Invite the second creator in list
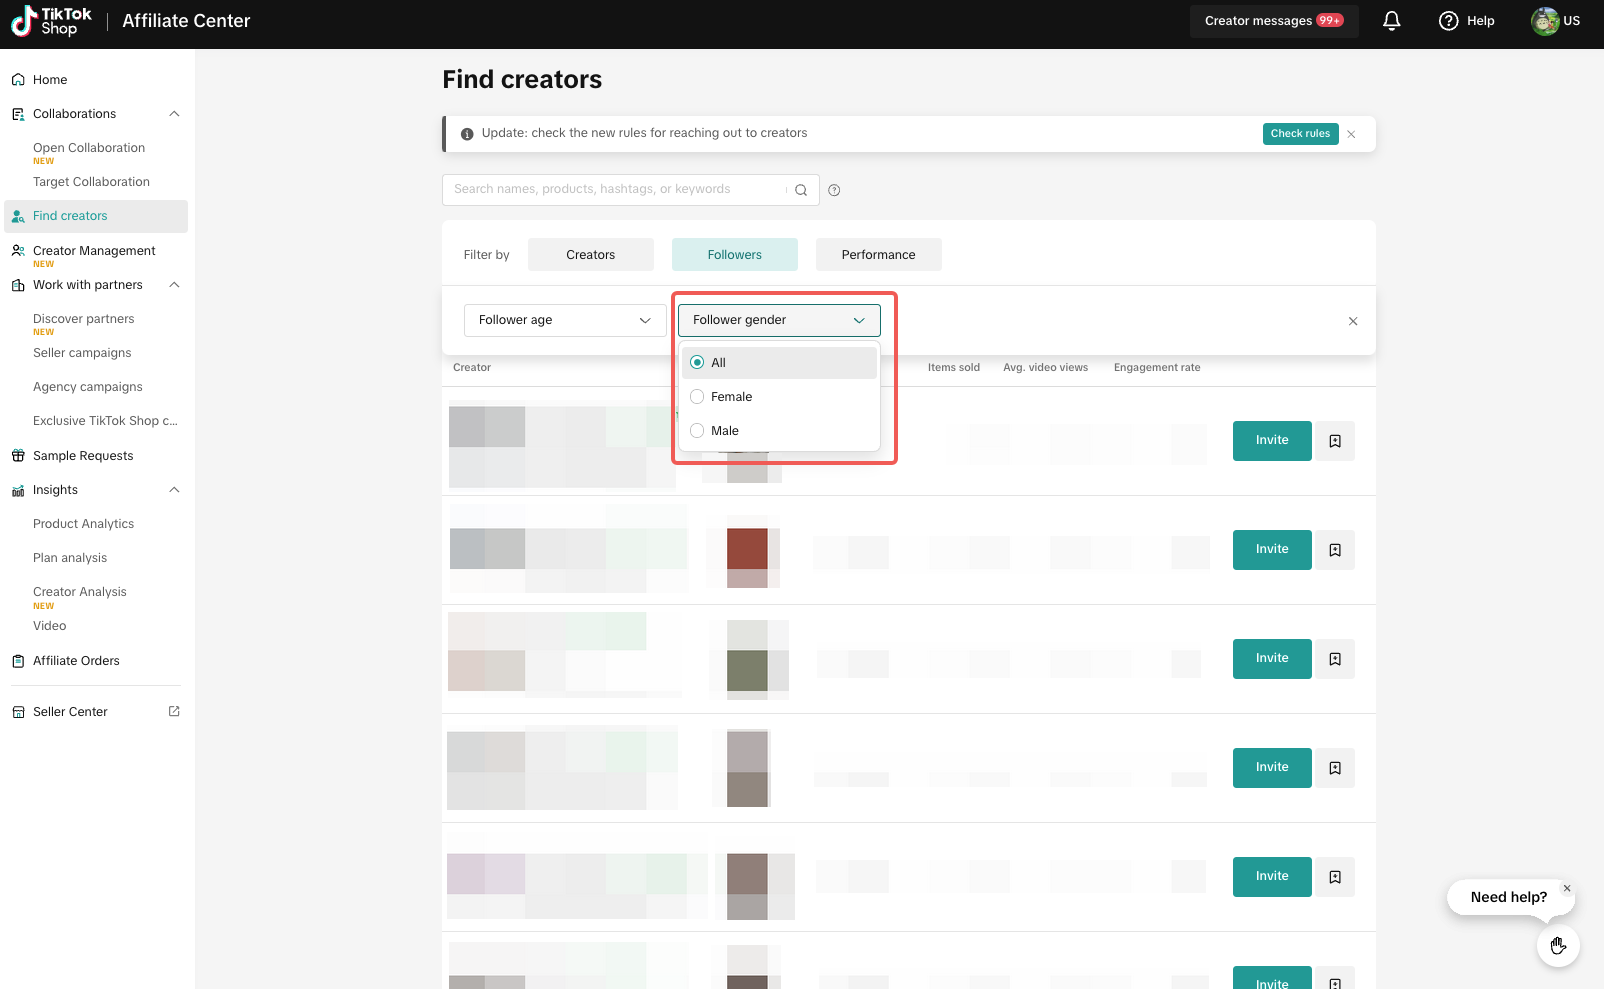This screenshot has height=989, width=1604. coord(1271,550)
